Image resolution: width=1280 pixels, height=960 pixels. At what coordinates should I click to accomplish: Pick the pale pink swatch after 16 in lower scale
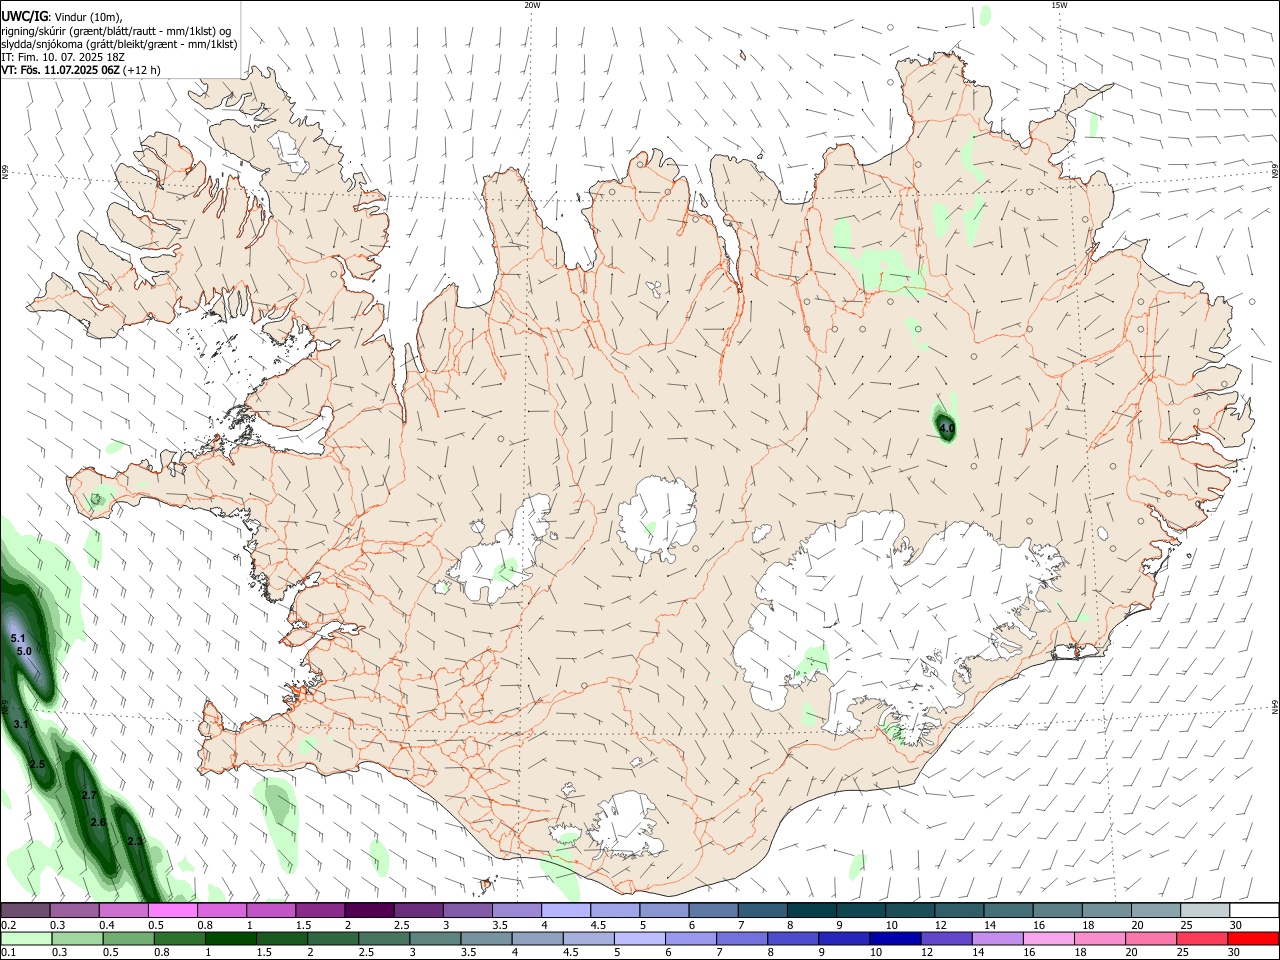pos(1048,938)
